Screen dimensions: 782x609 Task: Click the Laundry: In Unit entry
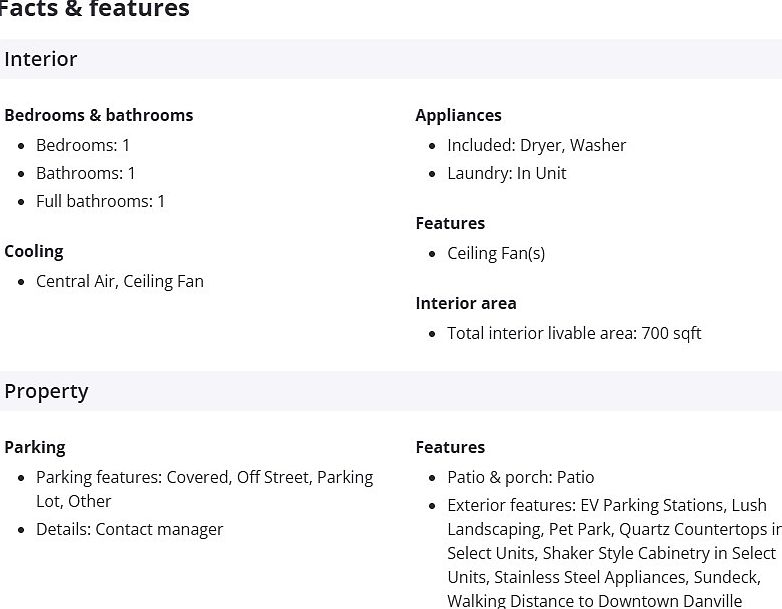[x=507, y=173]
